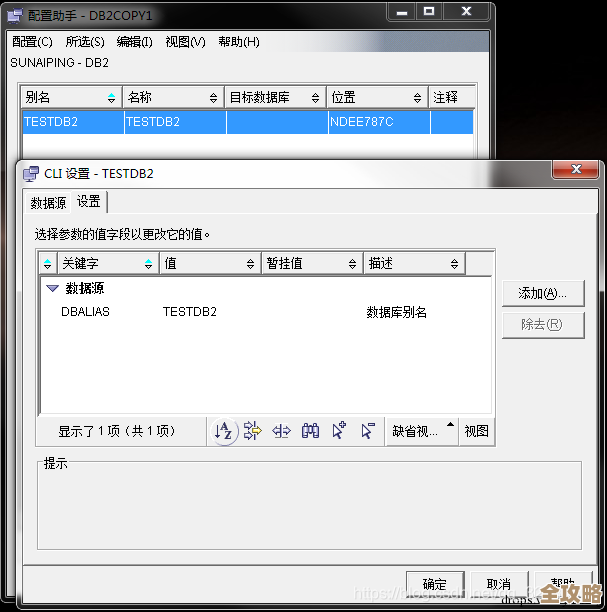The height and width of the screenshot is (612, 607).
Task: Confirm with the 确定 button
Action: [435, 584]
